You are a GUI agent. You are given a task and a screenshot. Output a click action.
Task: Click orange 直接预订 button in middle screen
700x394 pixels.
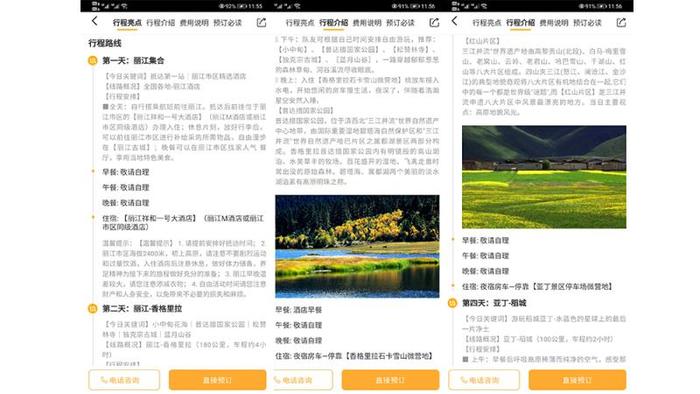(x=390, y=380)
